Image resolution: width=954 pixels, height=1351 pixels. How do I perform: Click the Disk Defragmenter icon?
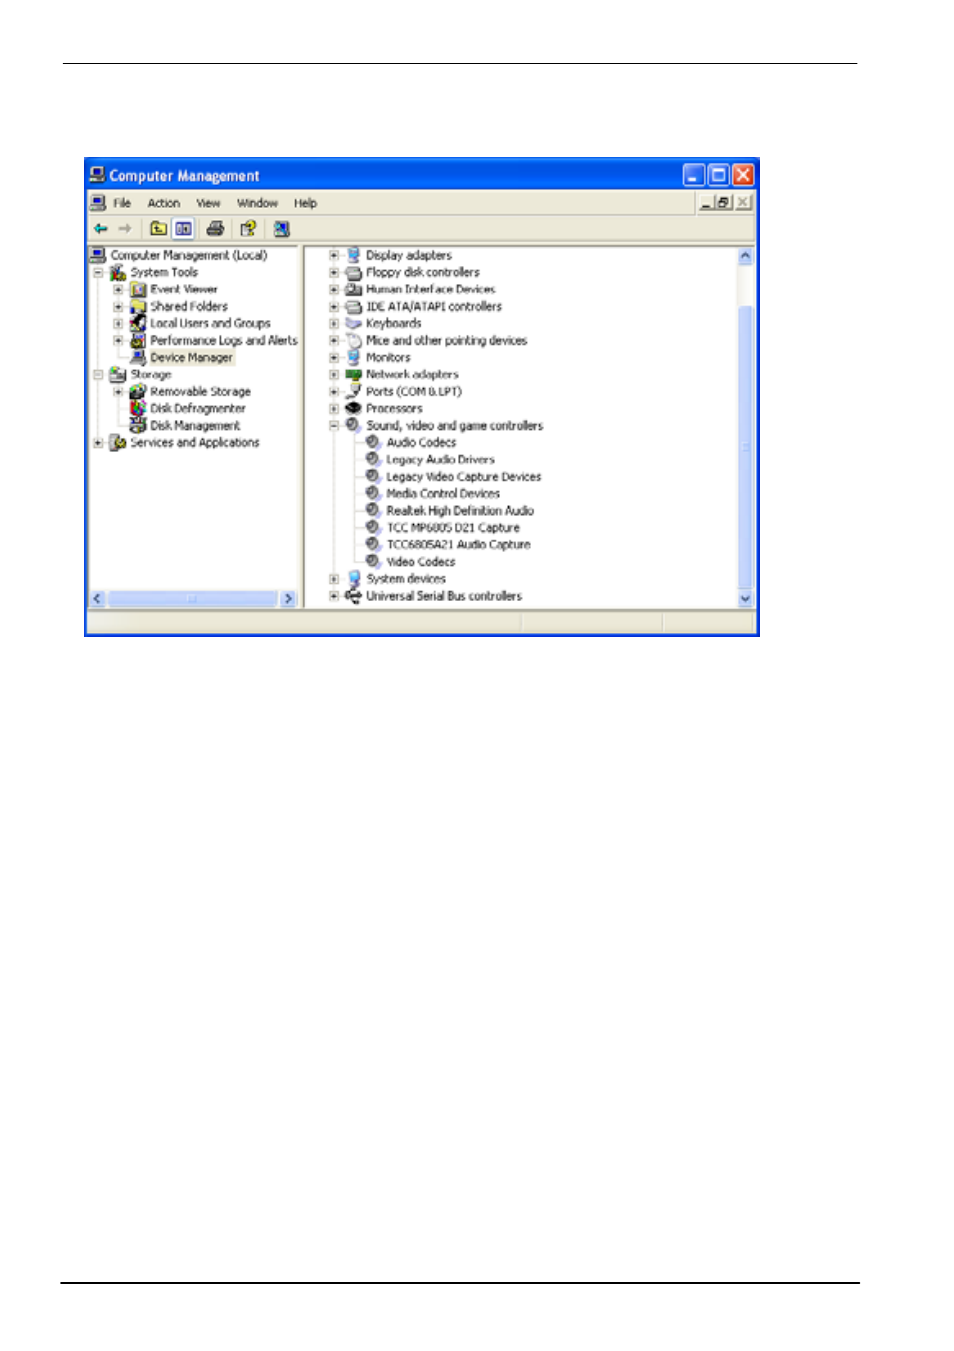click(138, 408)
